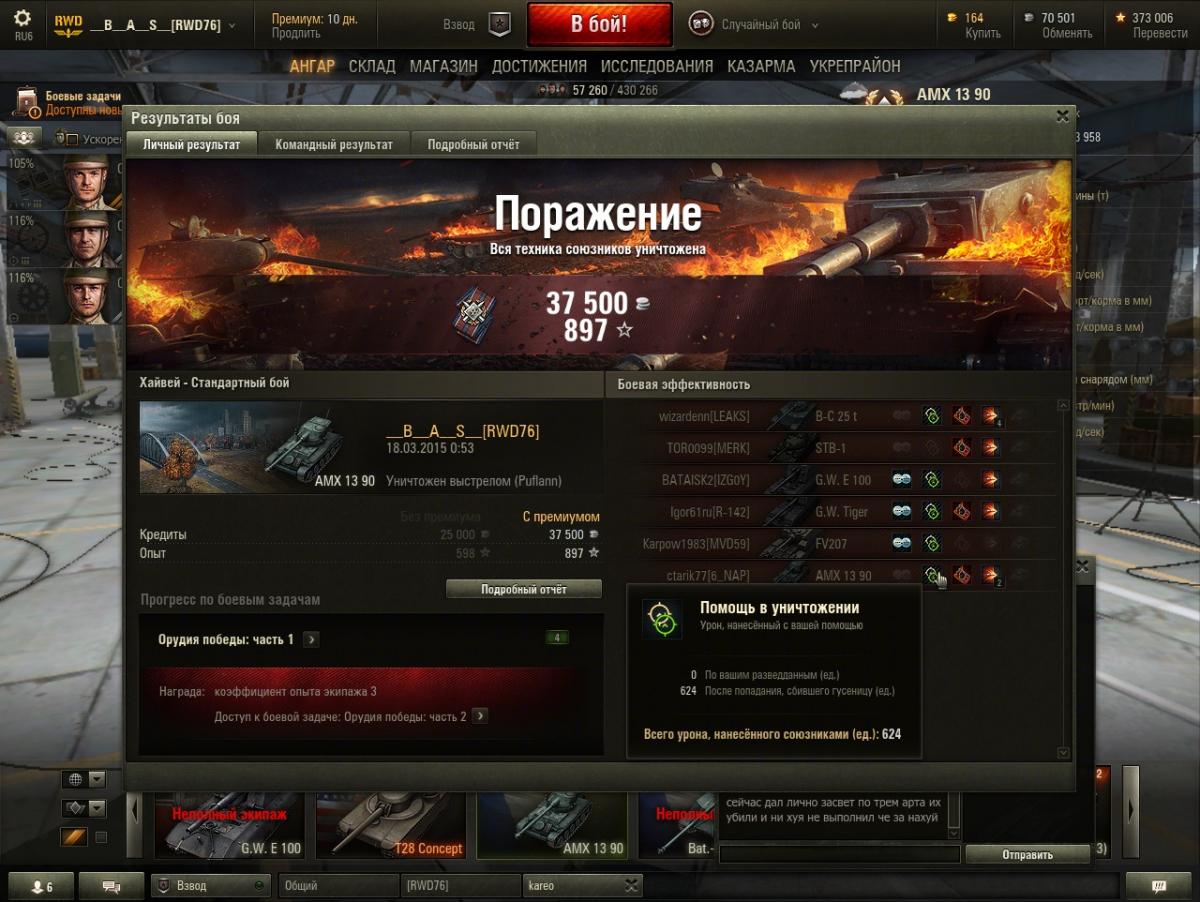Open the chat channels speech-bubble icon

[x=112, y=886]
